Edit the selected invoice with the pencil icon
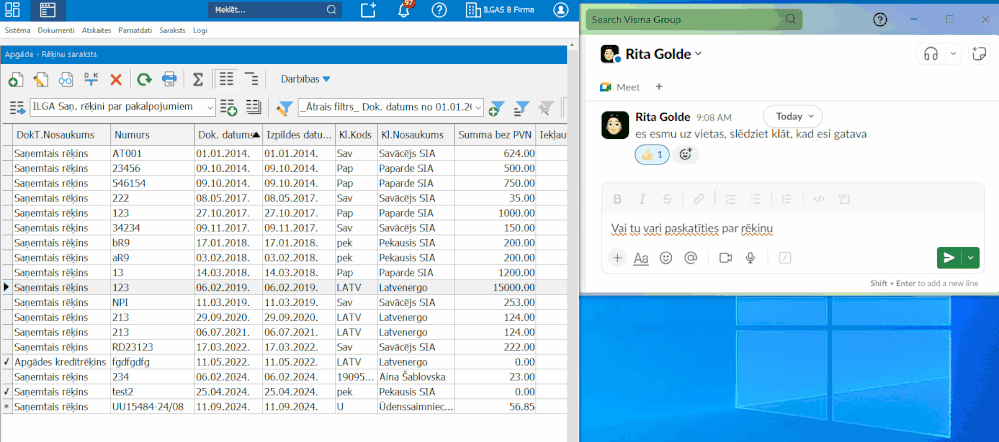 click(x=41, y=79)
